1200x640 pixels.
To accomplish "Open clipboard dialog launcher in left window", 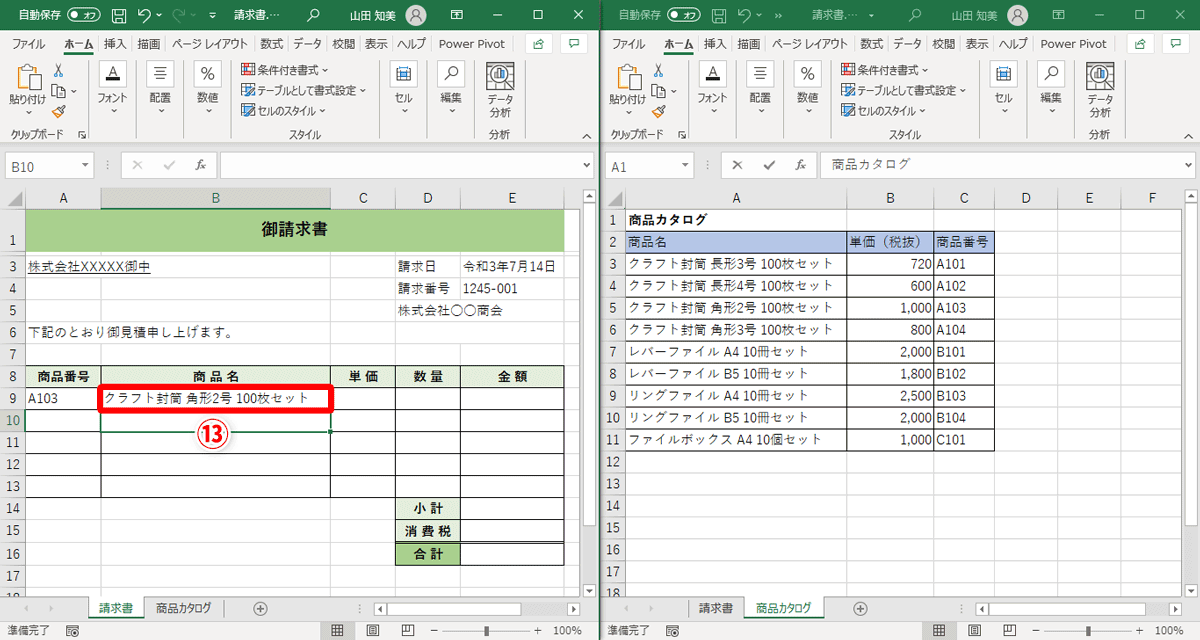I will (x=82, y=134).
